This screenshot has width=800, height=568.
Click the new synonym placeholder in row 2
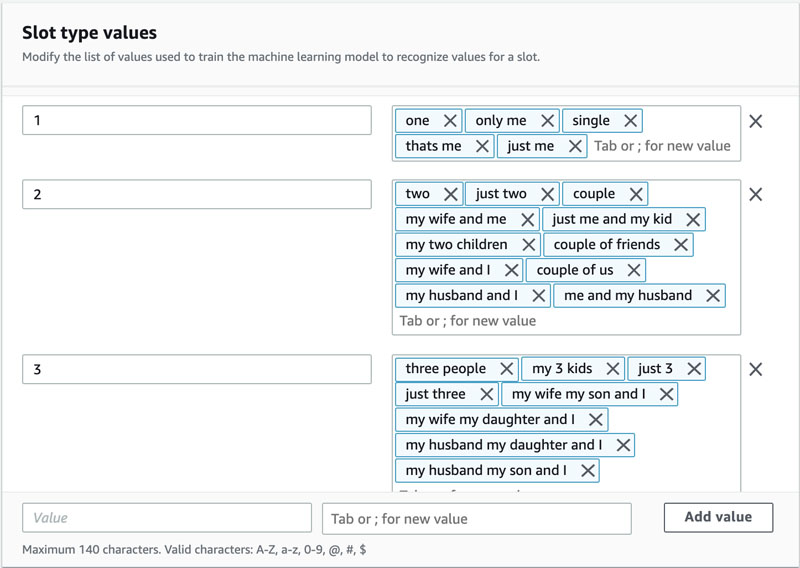(x=468, y=321)
